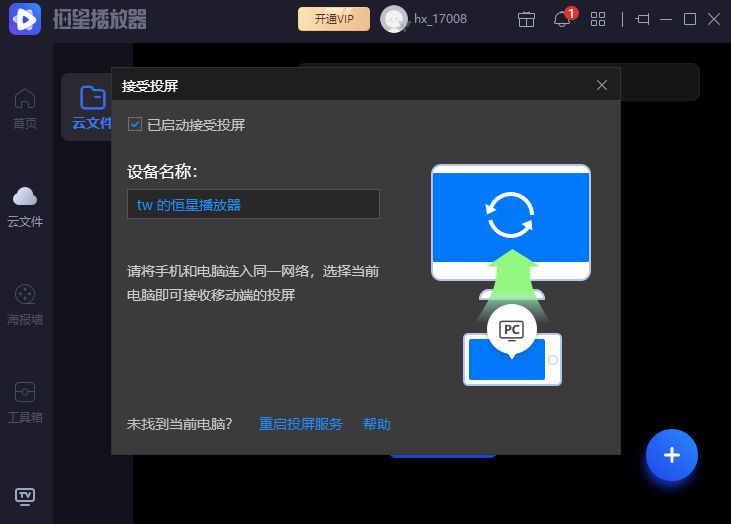Uncheck 已启动接受投屏 checkbox
The height and width of the screenshot is (524, 731).
tap(135, 124)
